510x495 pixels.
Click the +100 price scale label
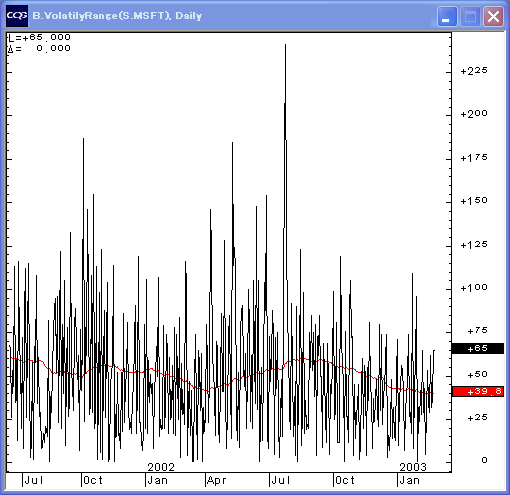[x=474, y=288]
